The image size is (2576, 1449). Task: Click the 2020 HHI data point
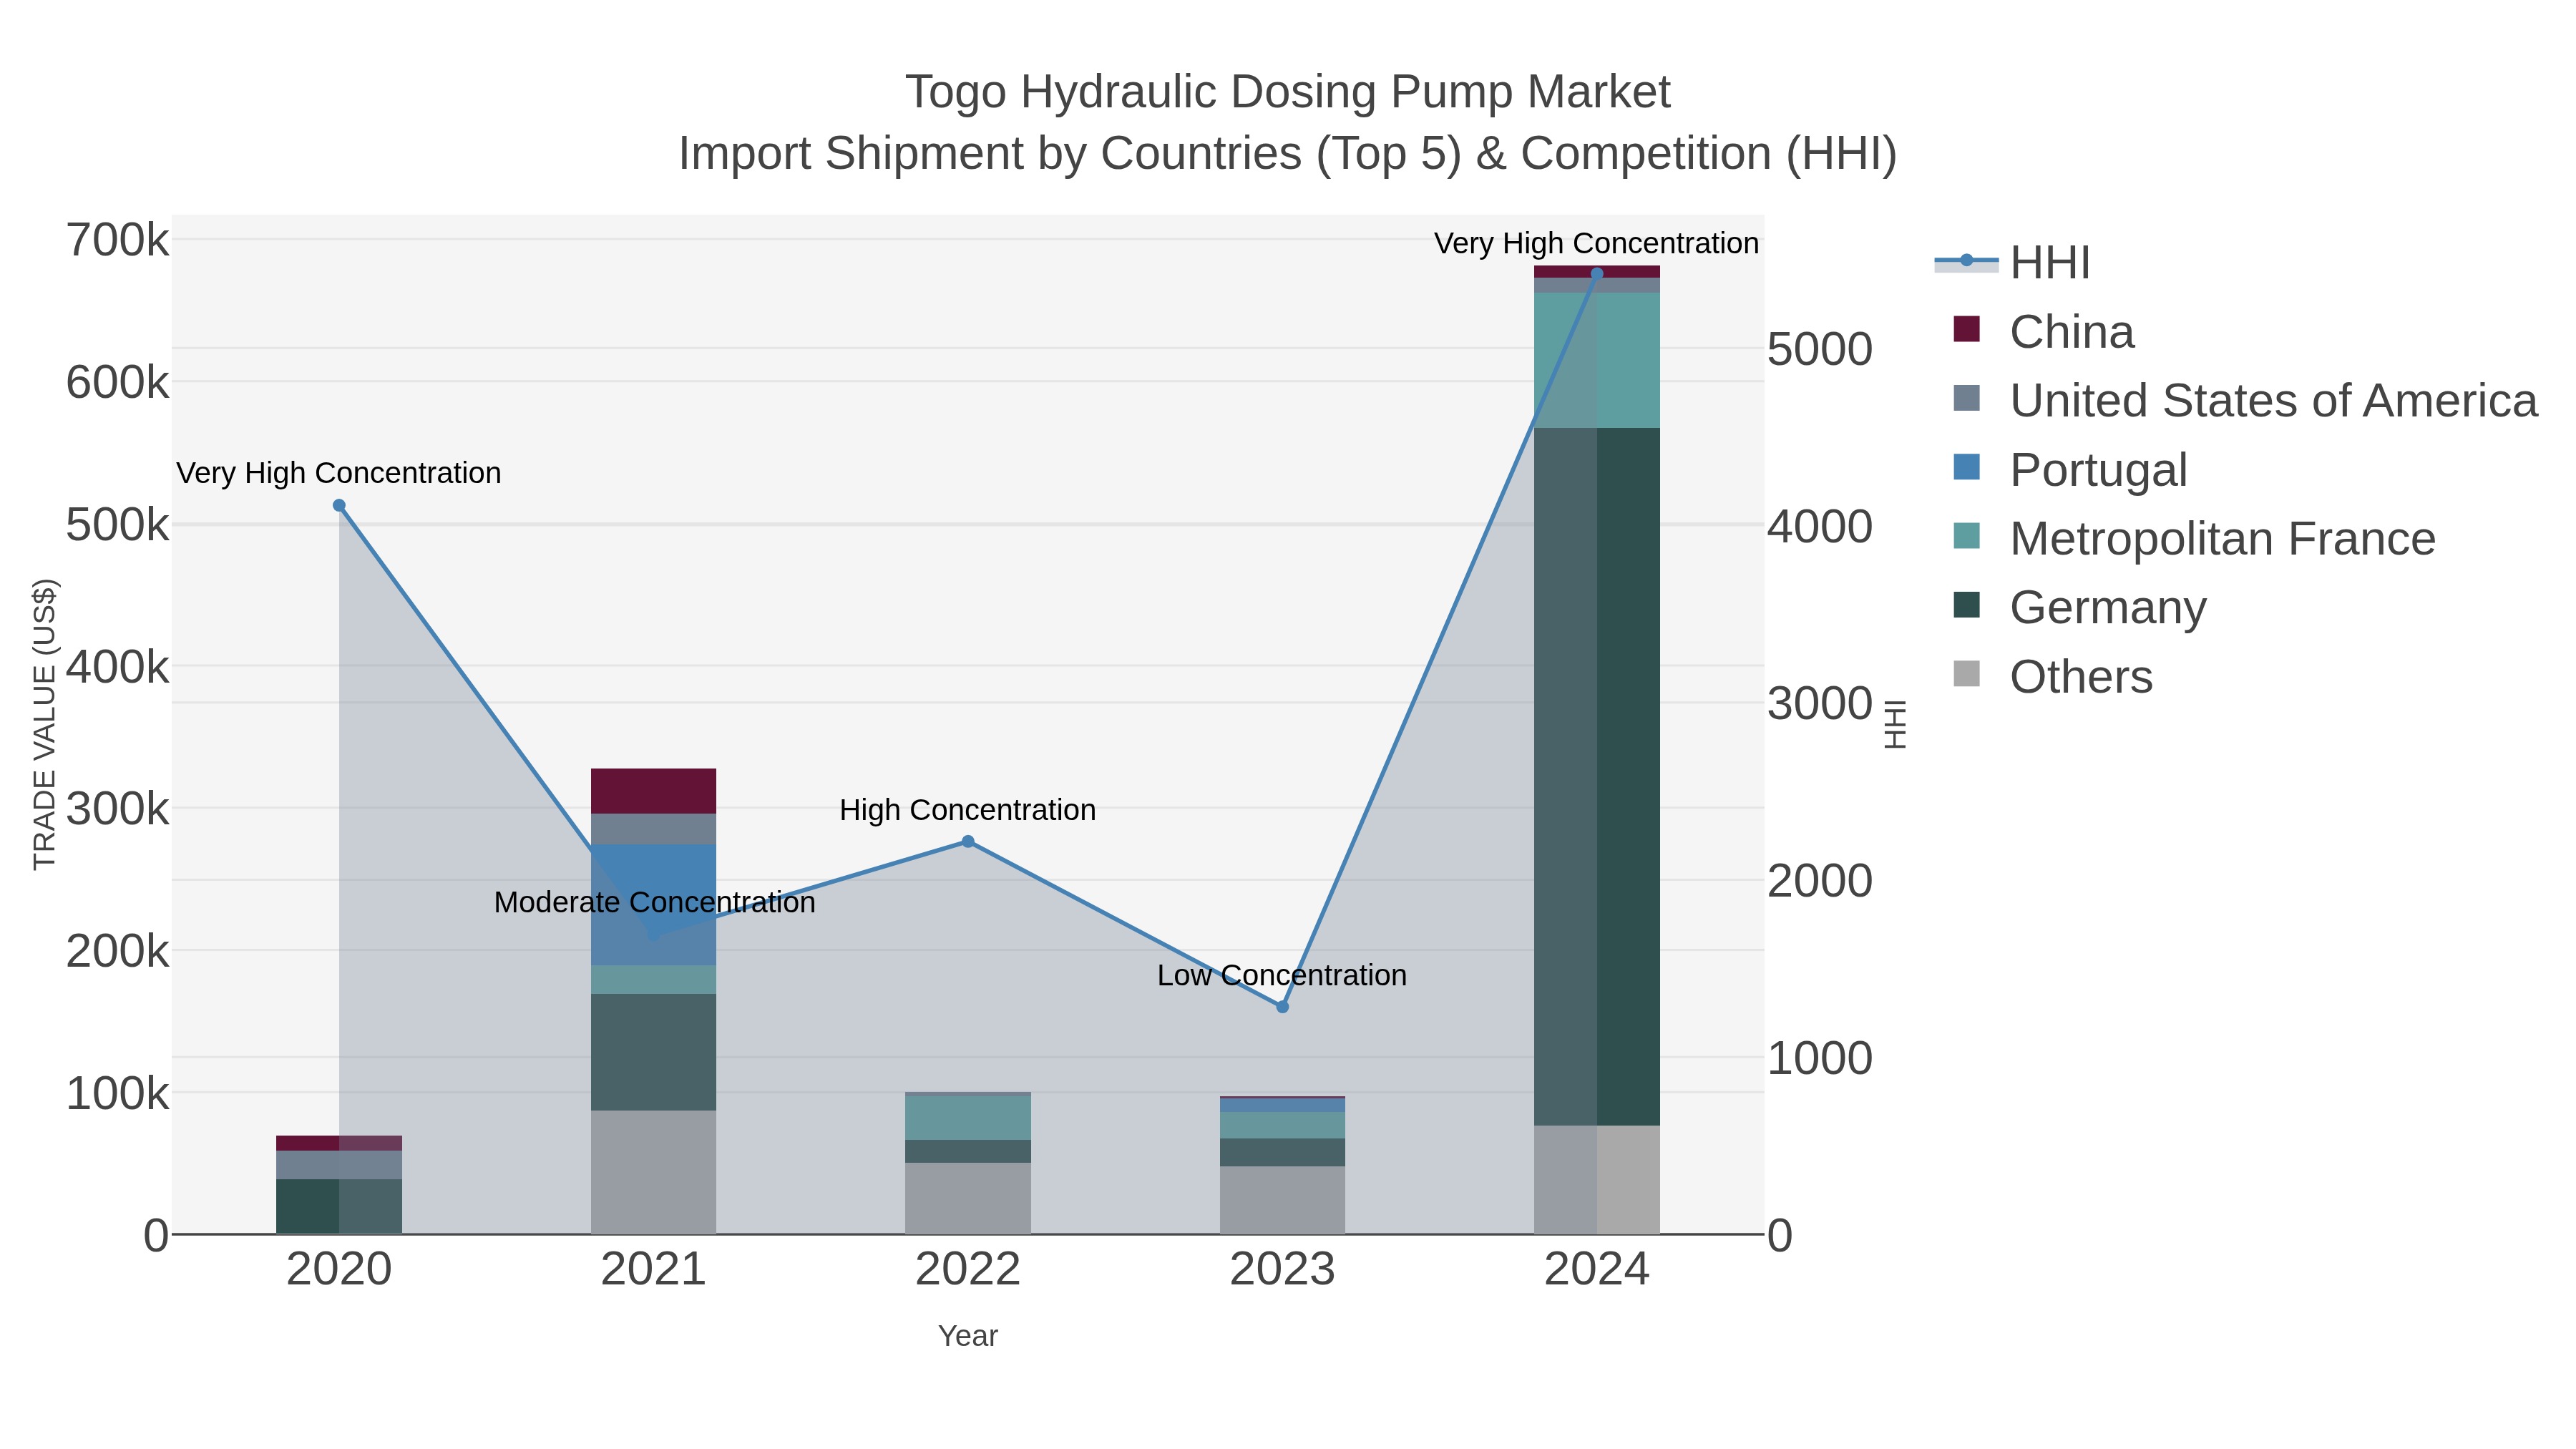pos(339,506)
